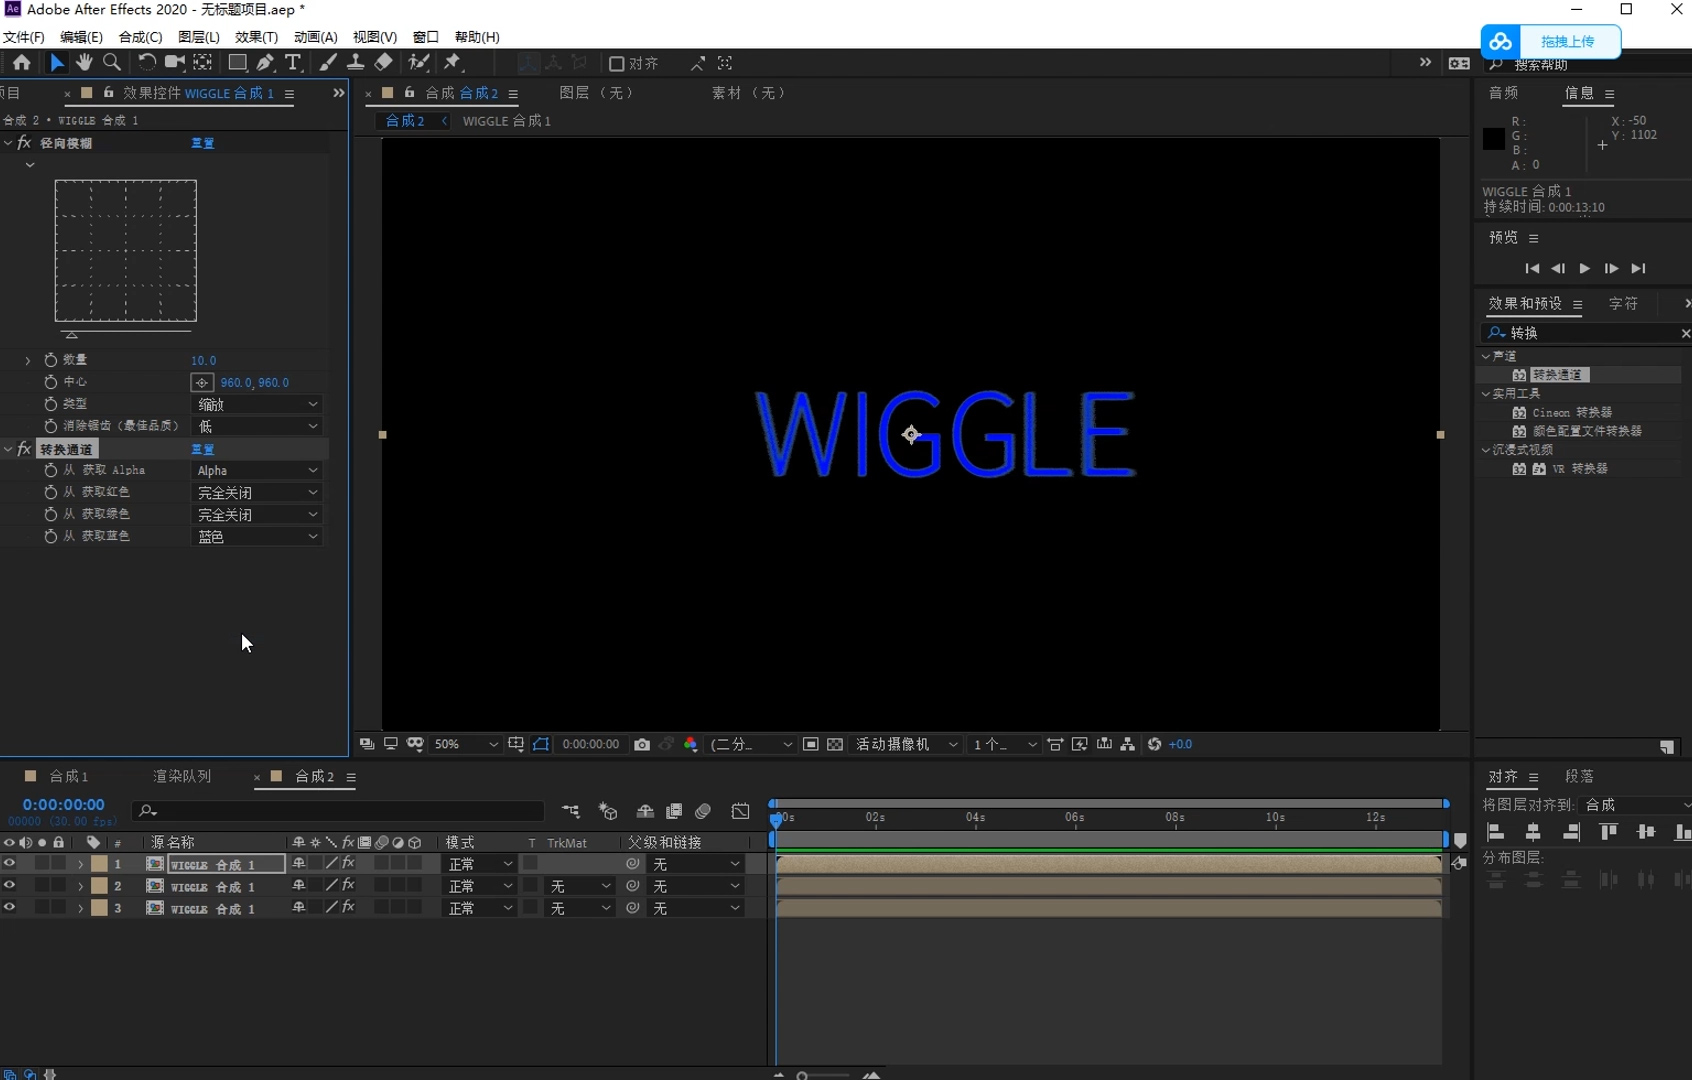Open the 获取蓝色 source dropdown
The width and height of the screenshot is (1692, 1080).
pos(257,537)
